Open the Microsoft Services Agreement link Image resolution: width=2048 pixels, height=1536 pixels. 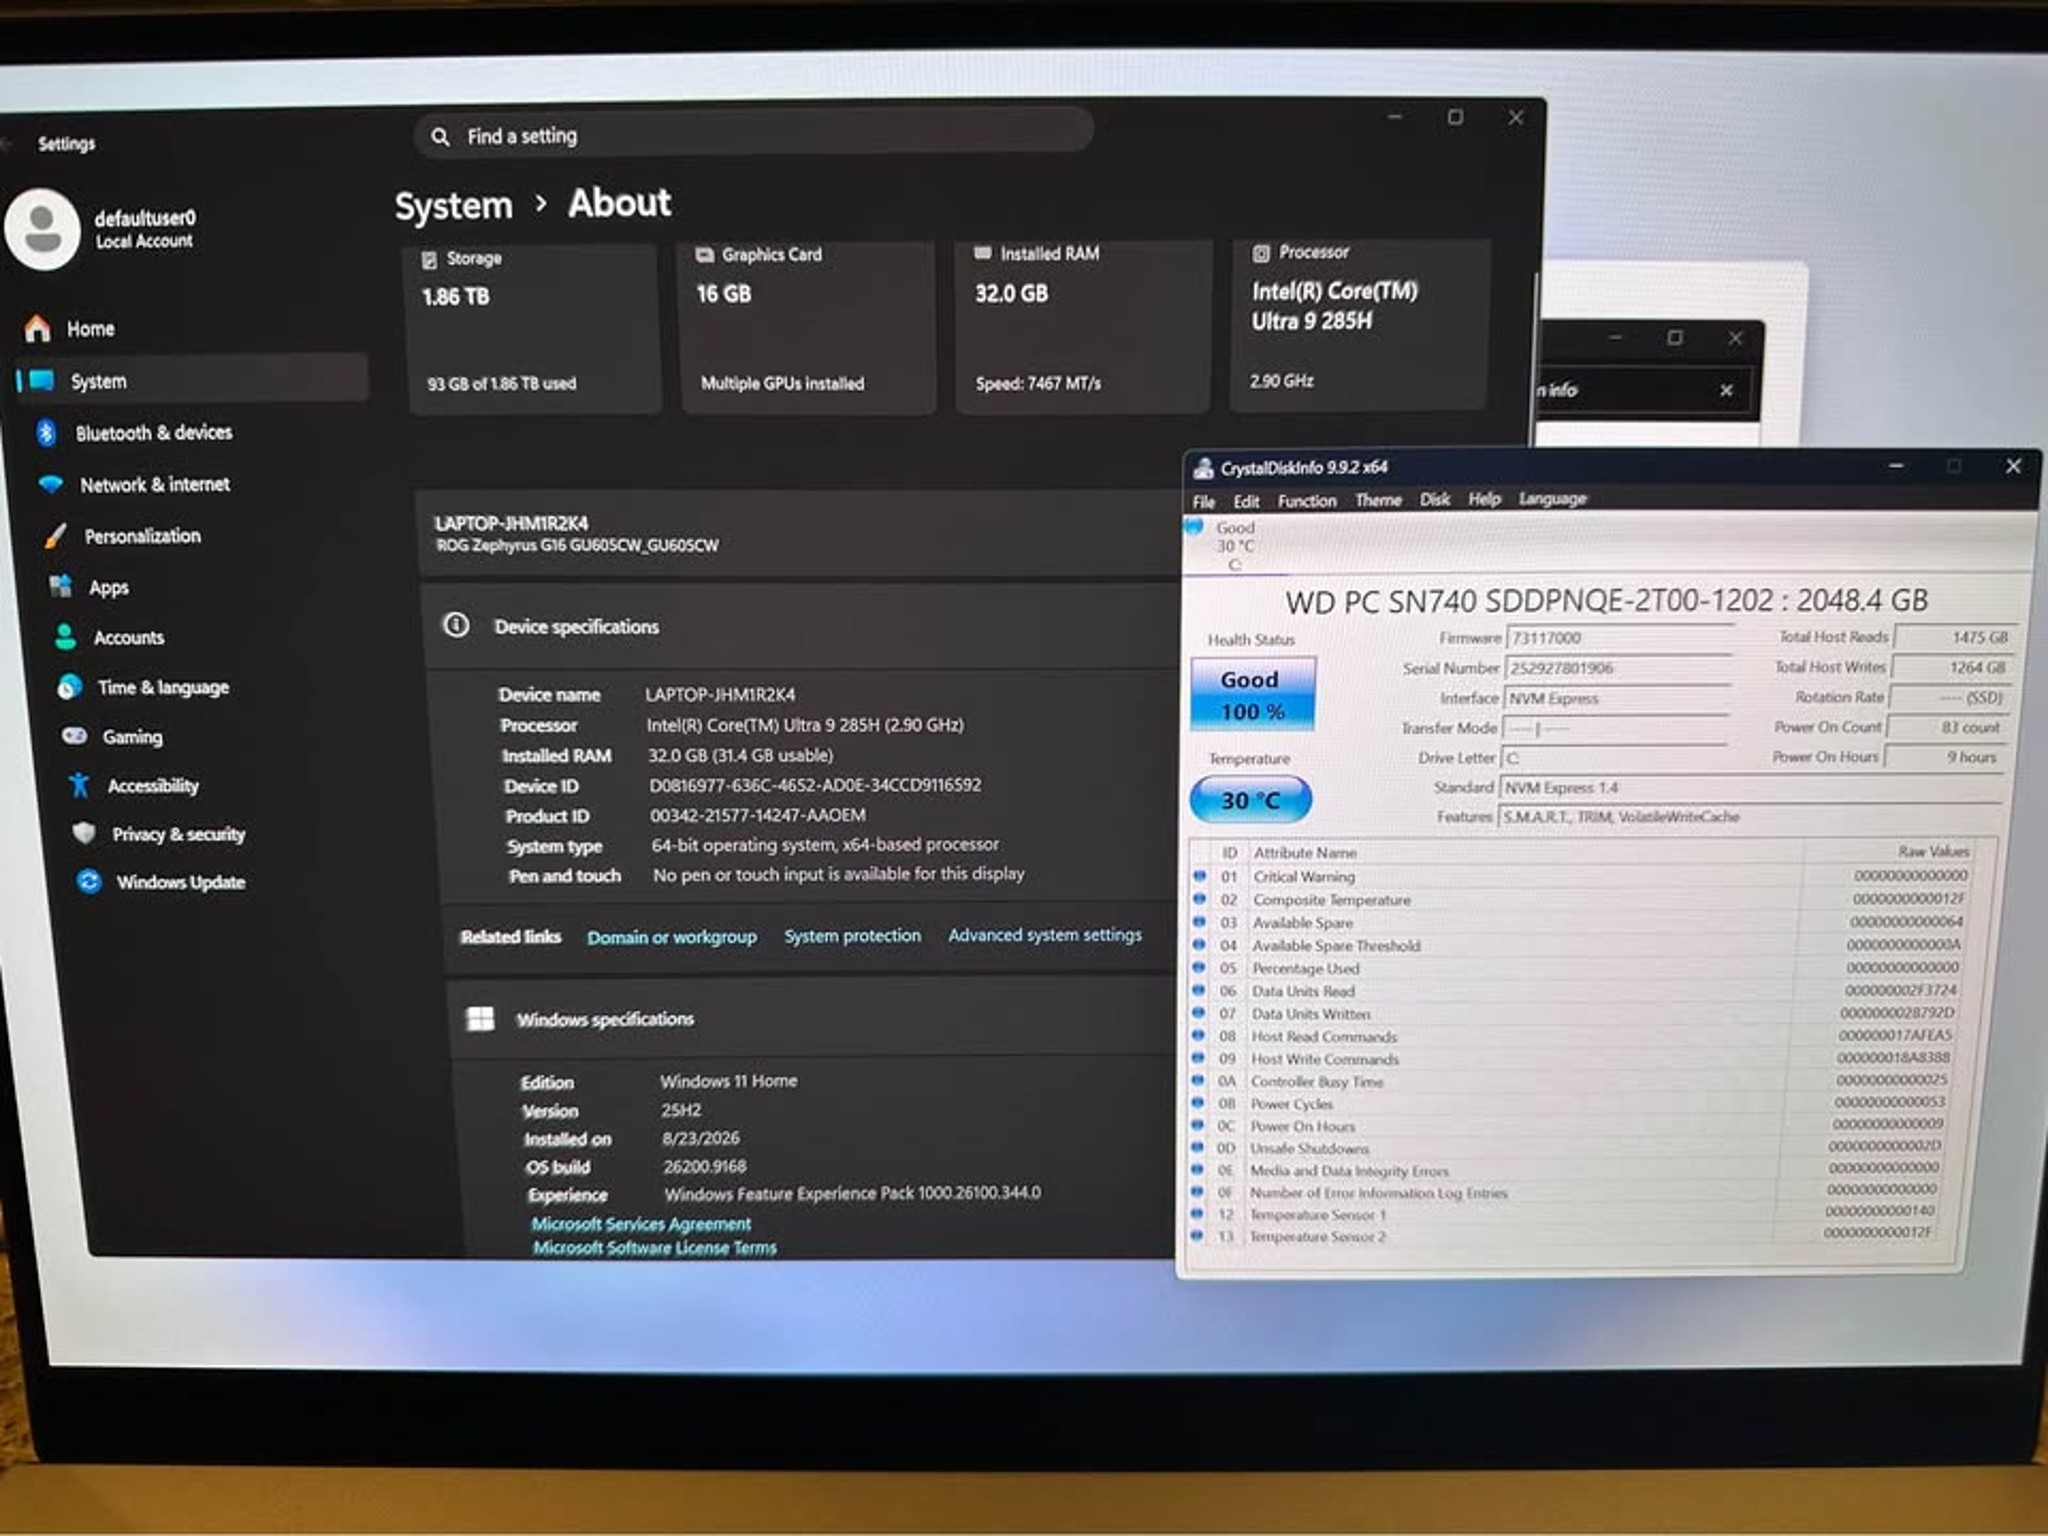641,1223
